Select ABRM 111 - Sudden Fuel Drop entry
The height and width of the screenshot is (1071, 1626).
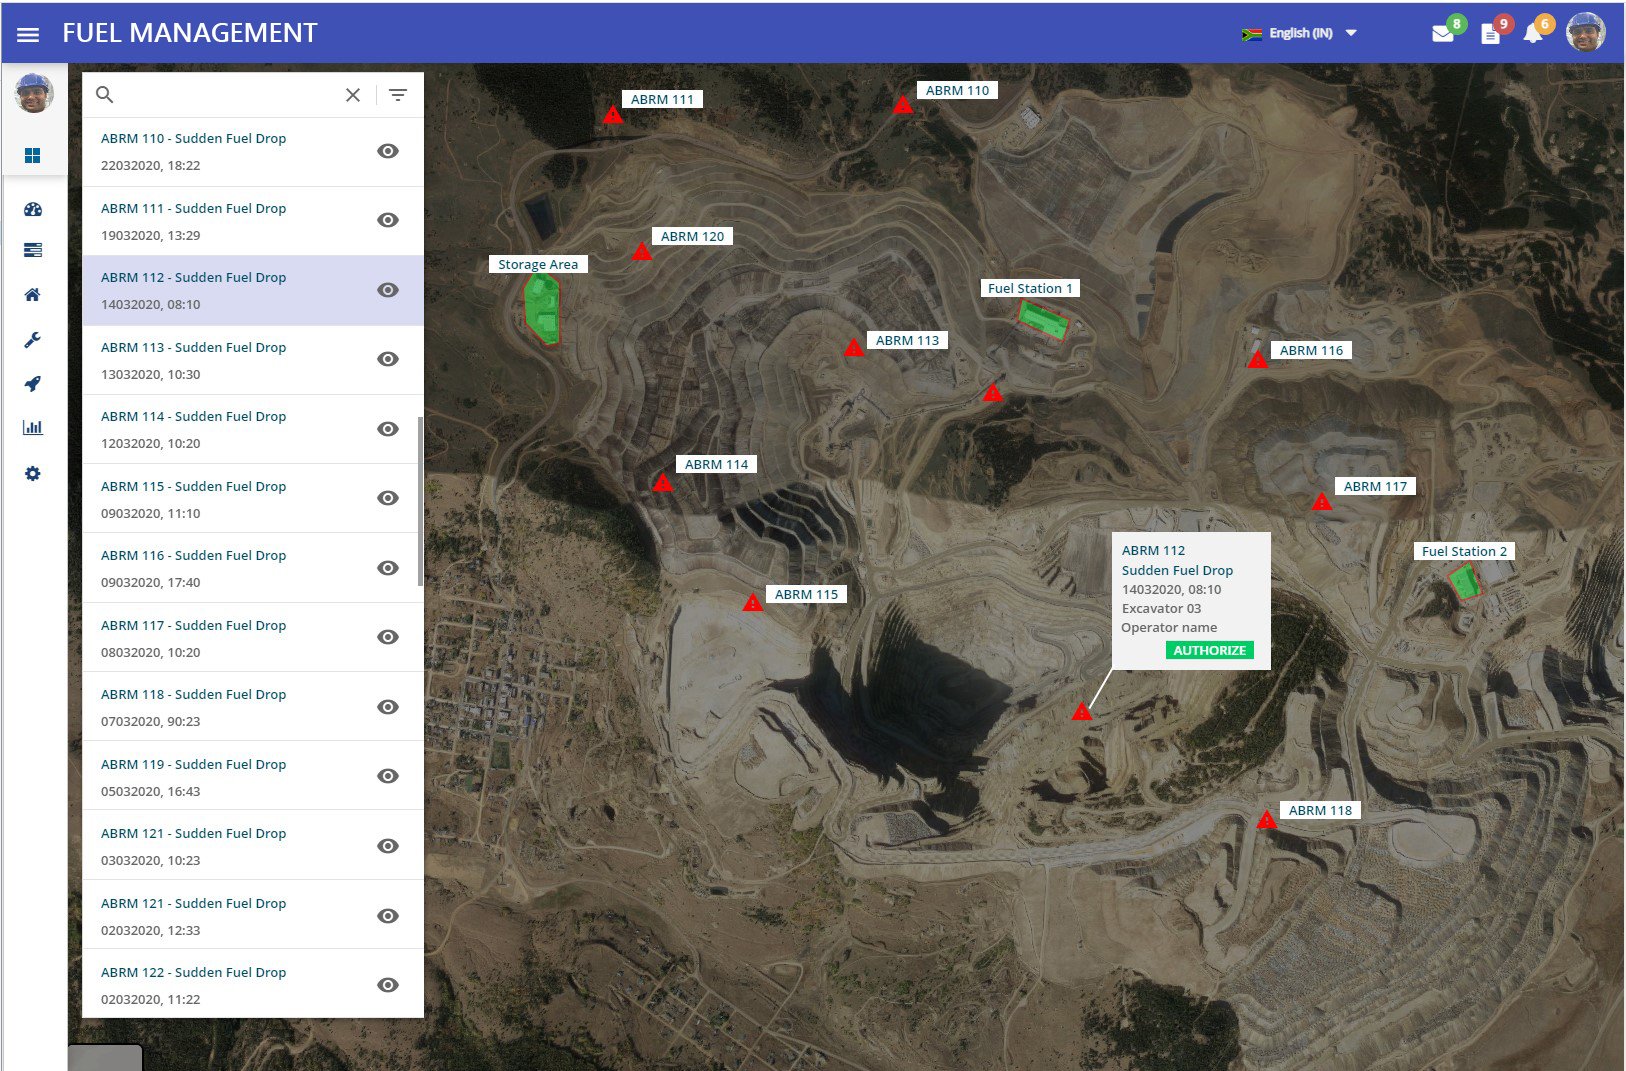pyautogui.click(x=253, y=221)
